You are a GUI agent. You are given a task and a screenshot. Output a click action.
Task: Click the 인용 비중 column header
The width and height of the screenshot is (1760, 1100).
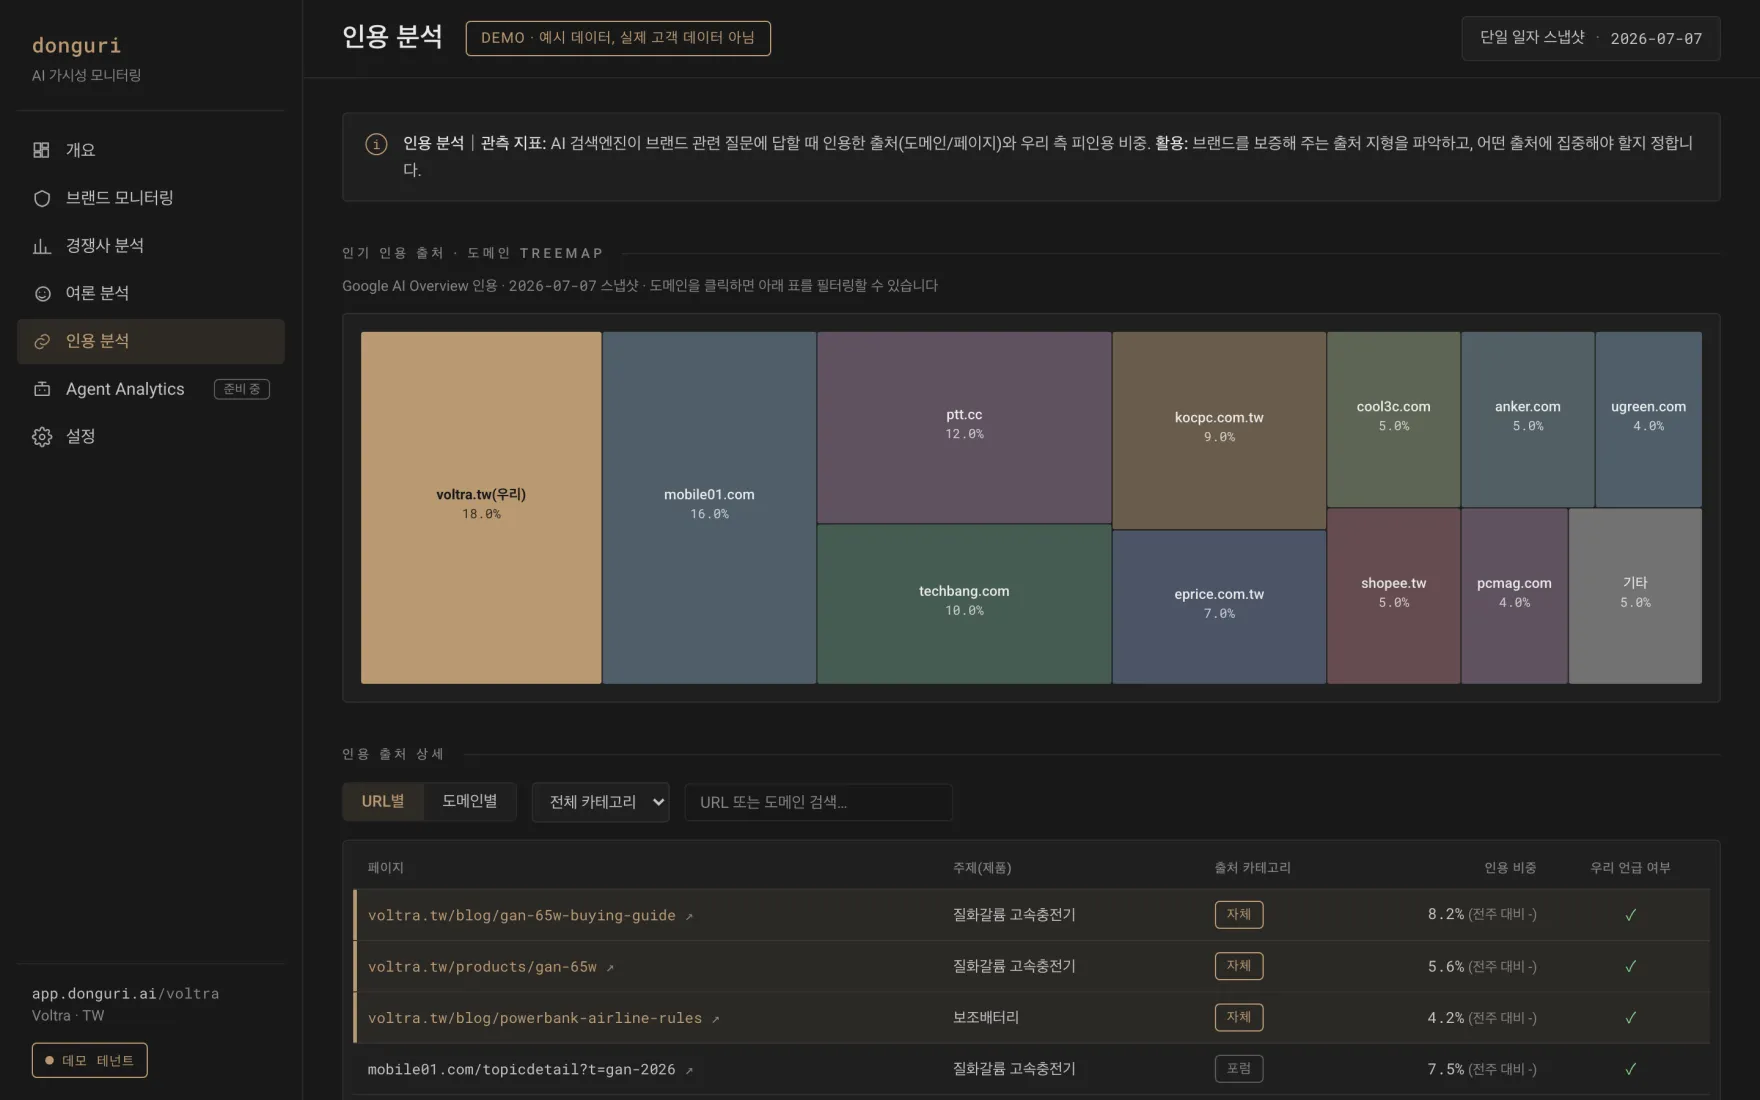coord(1510,868)
